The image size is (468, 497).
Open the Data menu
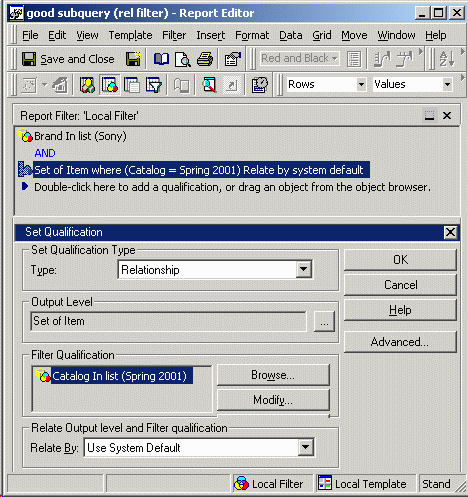291,35
